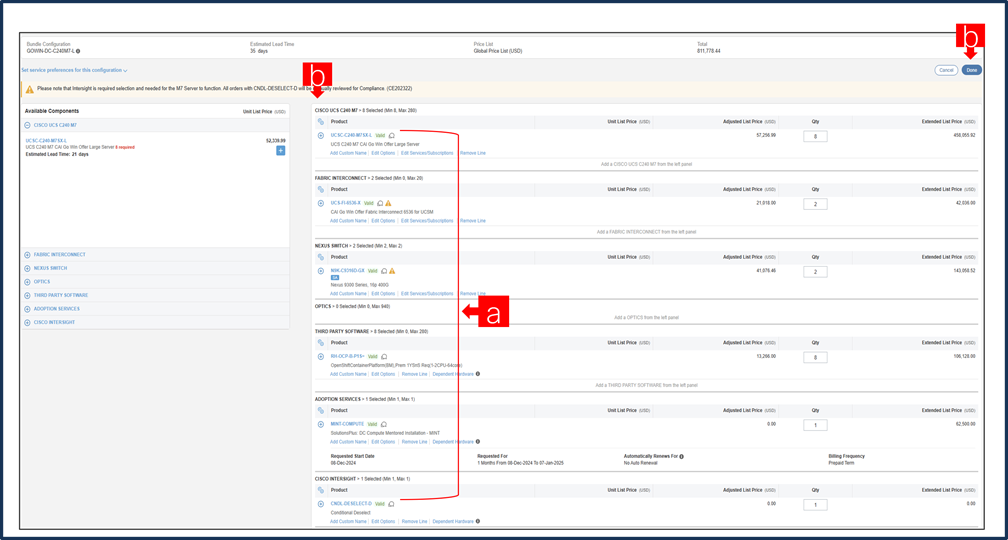Viewport: 1008px width, 540px height.
Task: Focus Qty field for CNDL-DESELECT-D
Action: coord(815,505)
